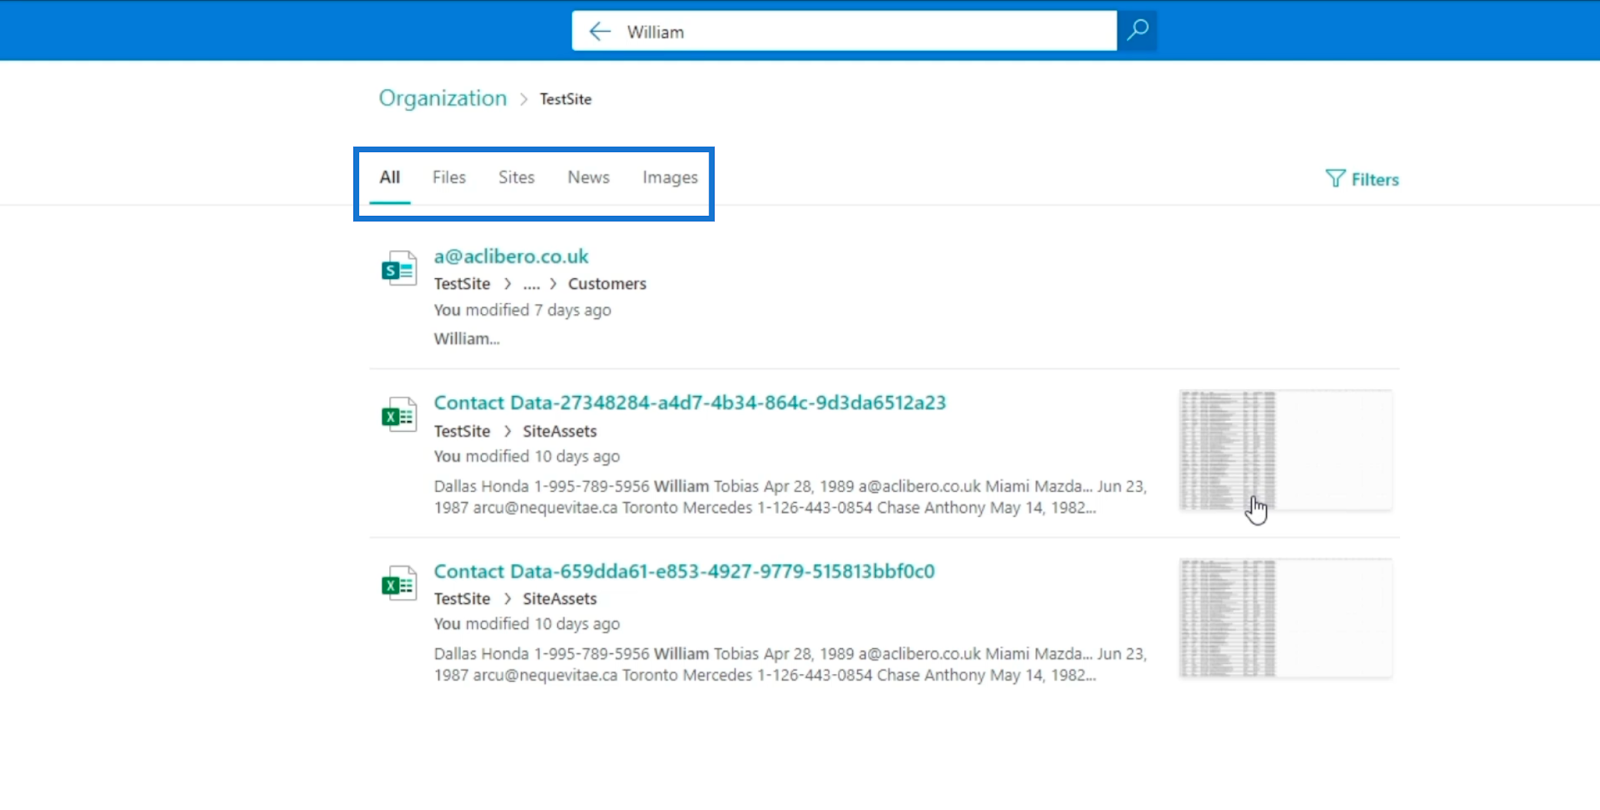1600x810 pixels.
Task: Click the SharePoint list icon for a@aclibero.co.uk
Action: (399, 269)
